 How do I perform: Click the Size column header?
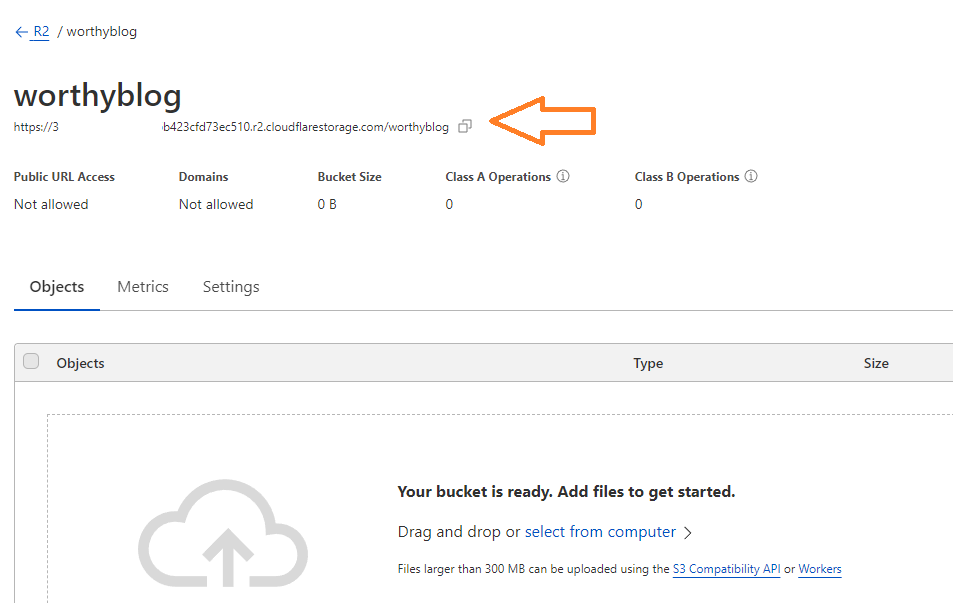876,364
